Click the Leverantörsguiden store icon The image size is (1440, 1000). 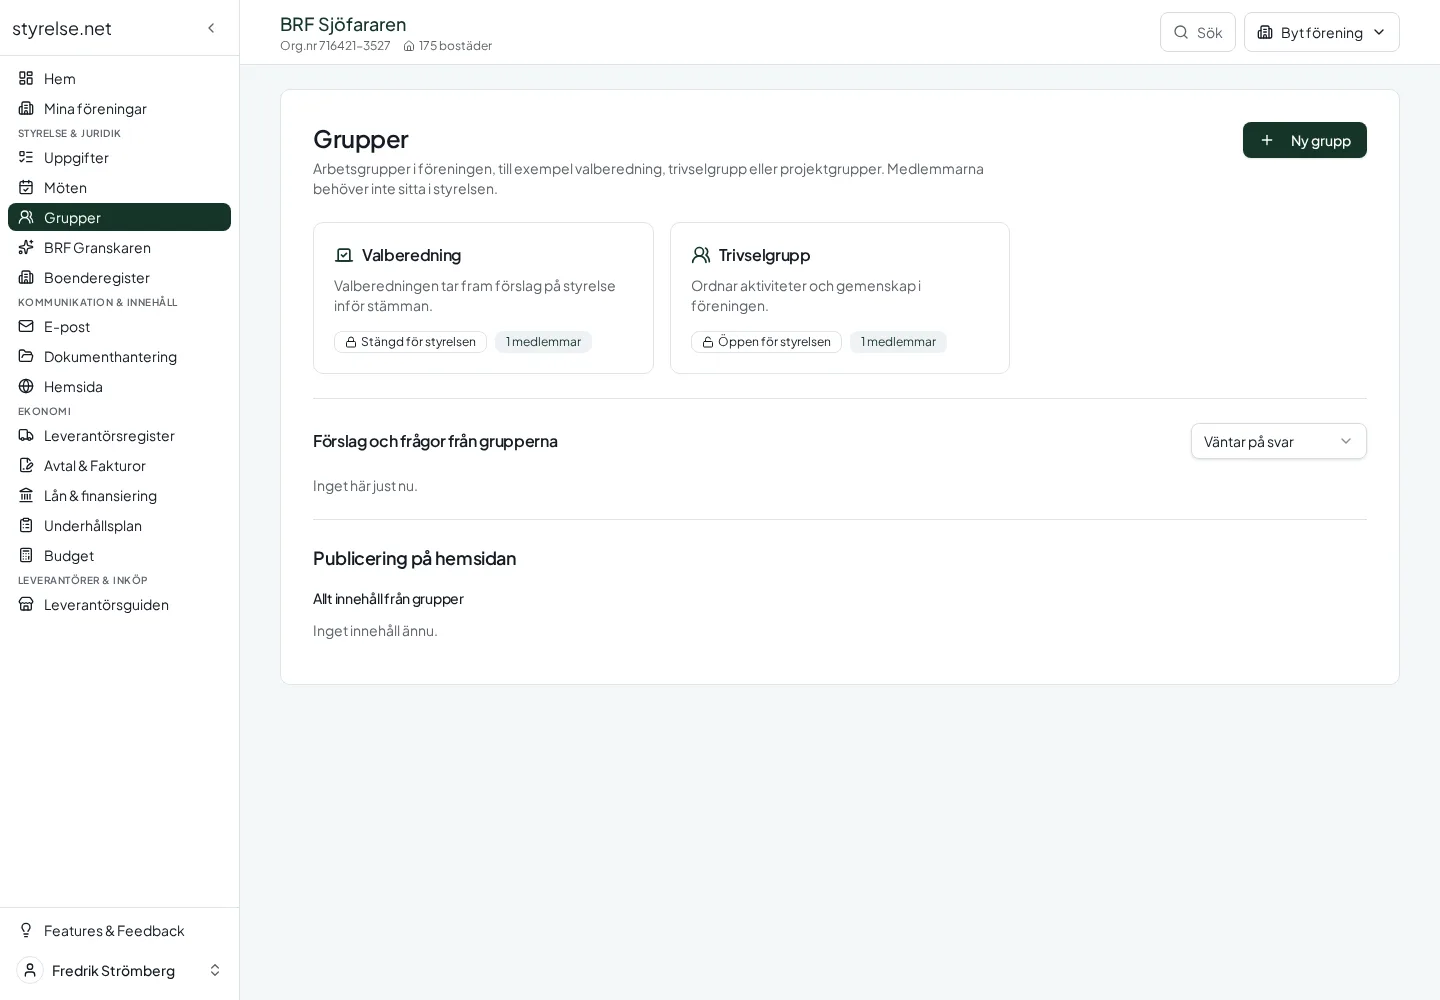(x=26, y=604)
